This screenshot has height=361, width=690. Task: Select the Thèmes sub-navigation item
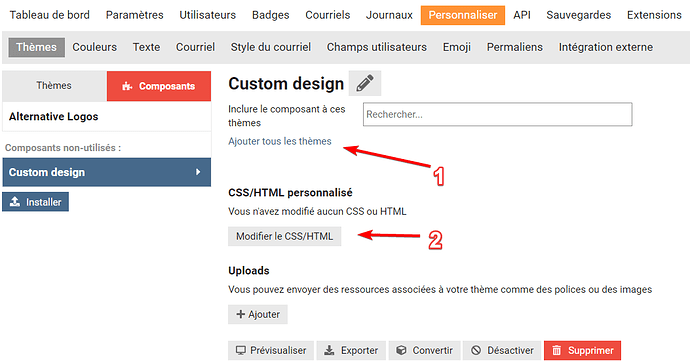point(37,47)
